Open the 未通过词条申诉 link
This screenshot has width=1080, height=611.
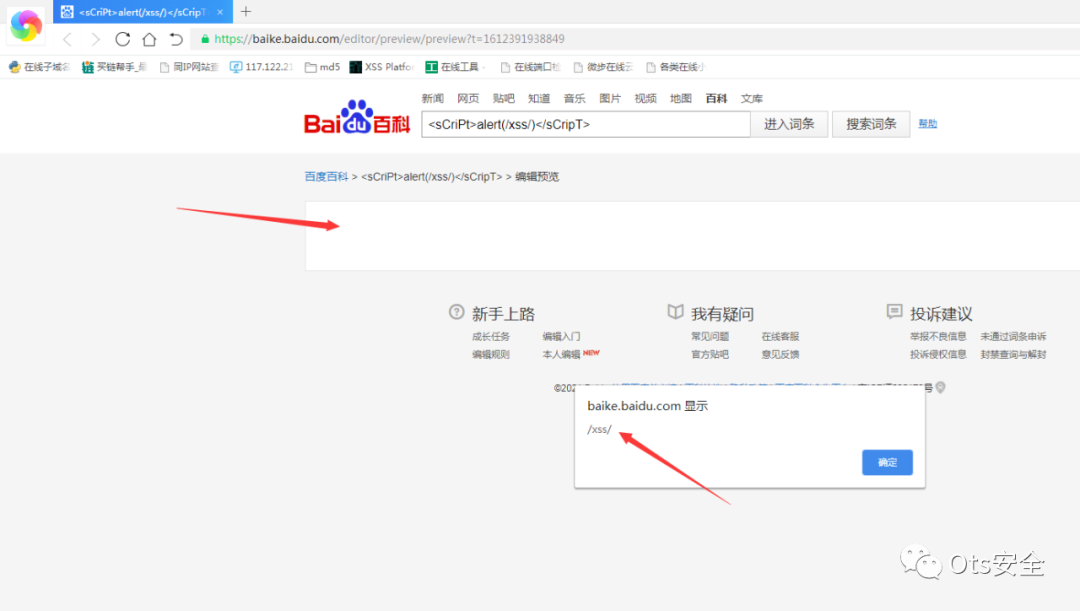(1013, 336)
